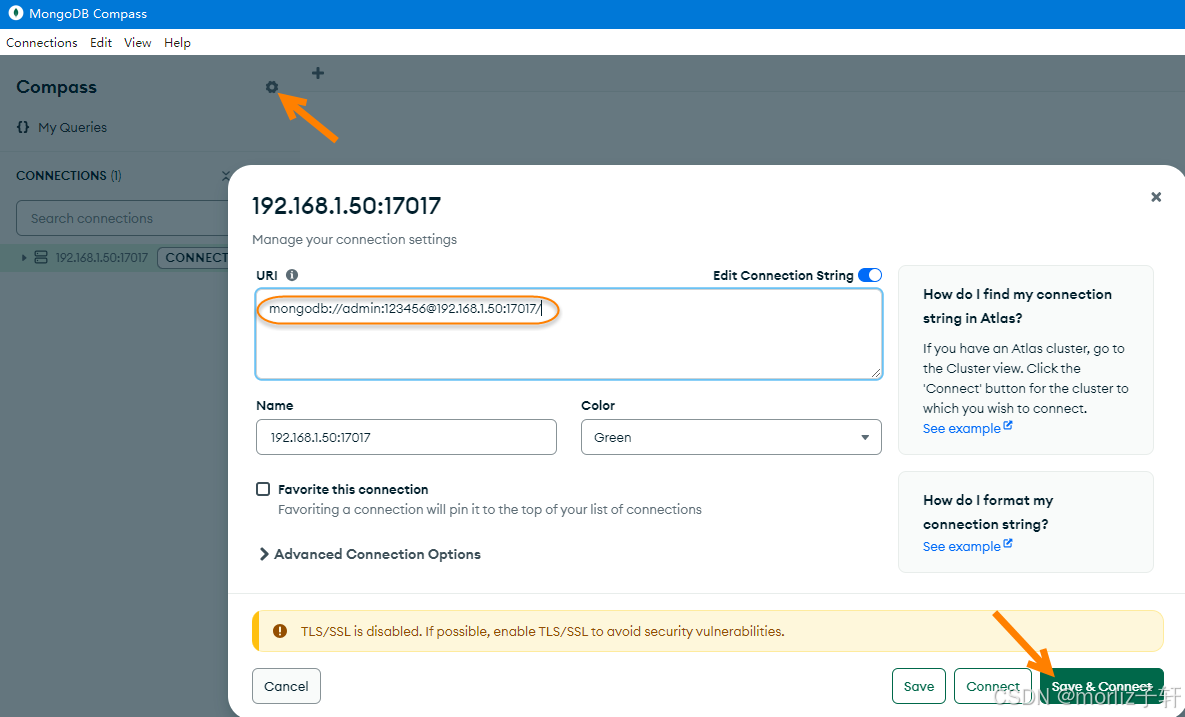Open See example link for formatting connection string
Screen dimensions: 1185x717
[967, 545]
